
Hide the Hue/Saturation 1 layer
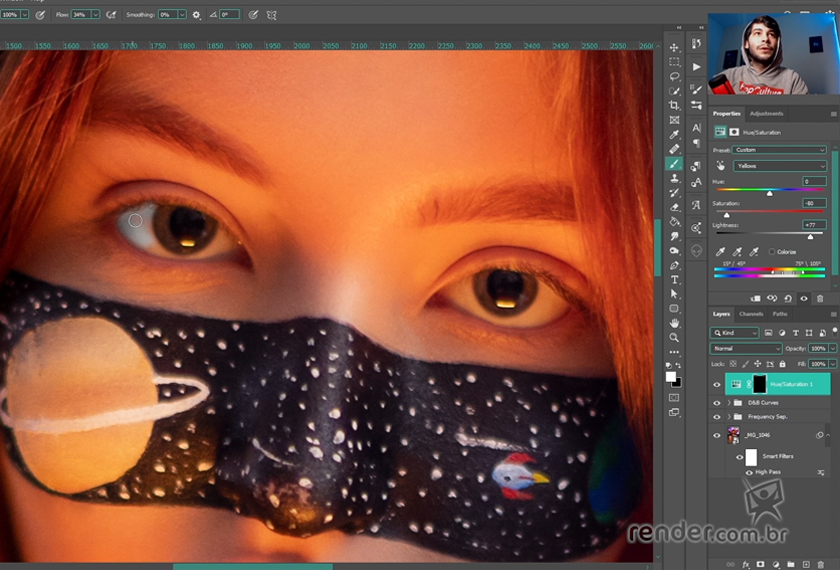pyautogui.click(x=716, y=384)
